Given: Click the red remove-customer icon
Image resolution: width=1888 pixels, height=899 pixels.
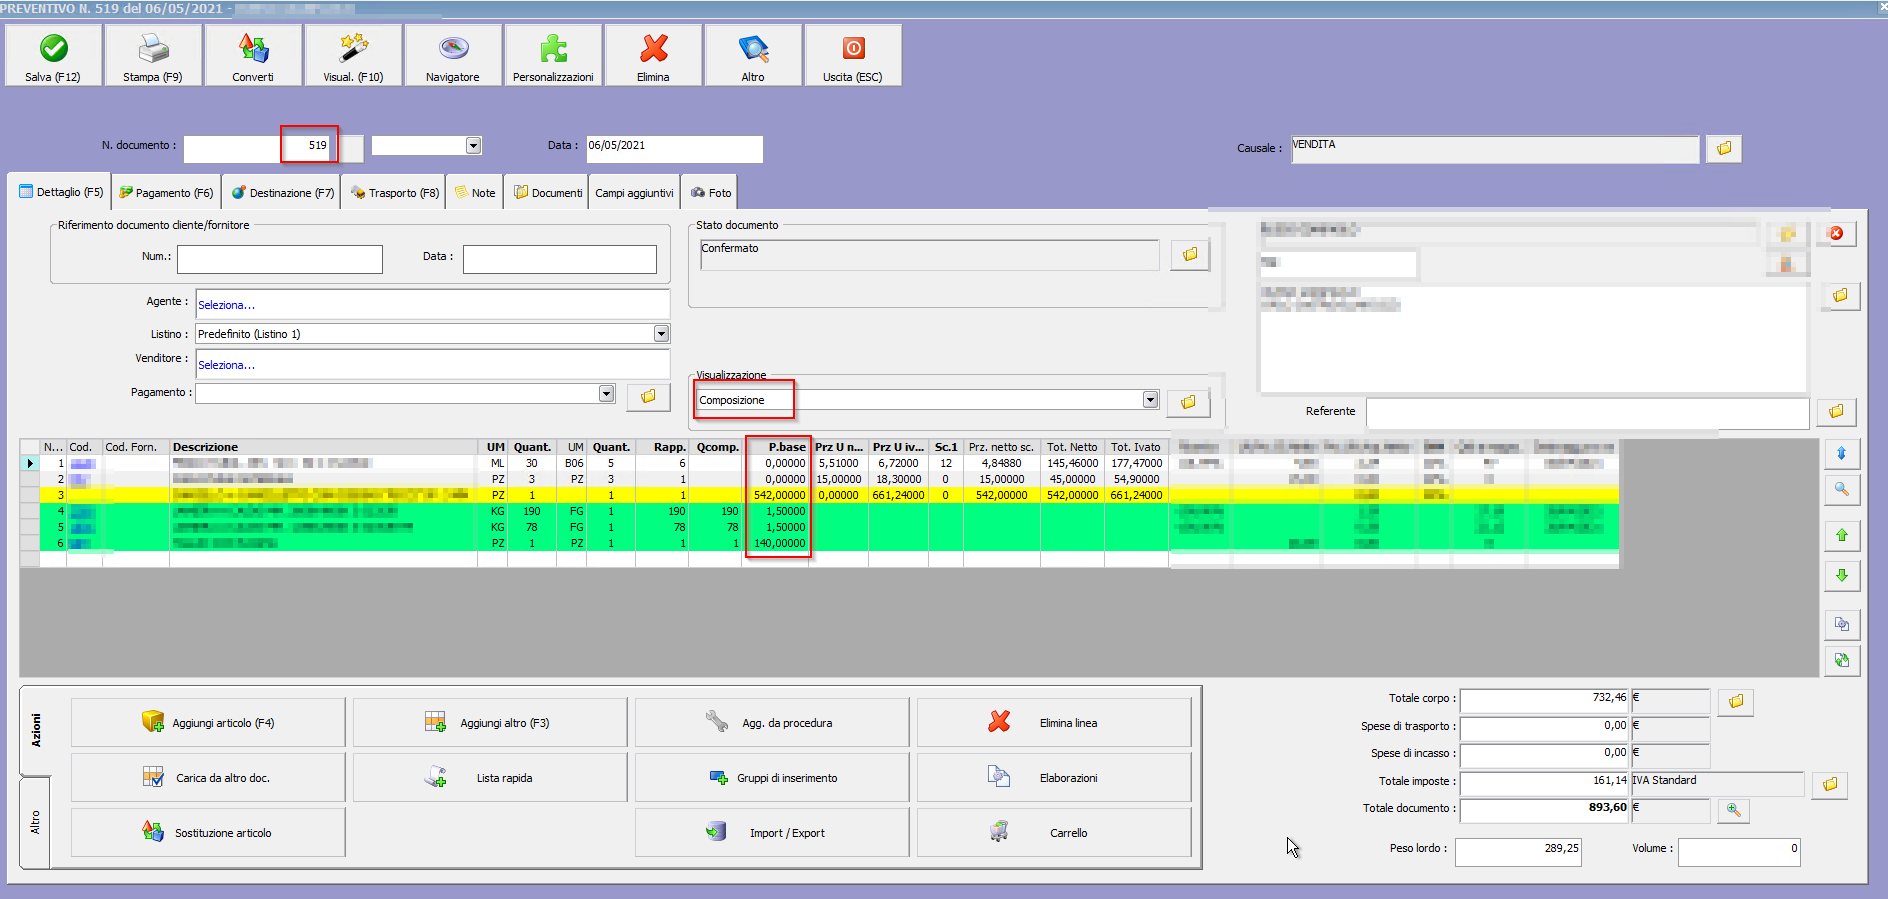Looking at the screenshot, I should (x=1837, y=233).
